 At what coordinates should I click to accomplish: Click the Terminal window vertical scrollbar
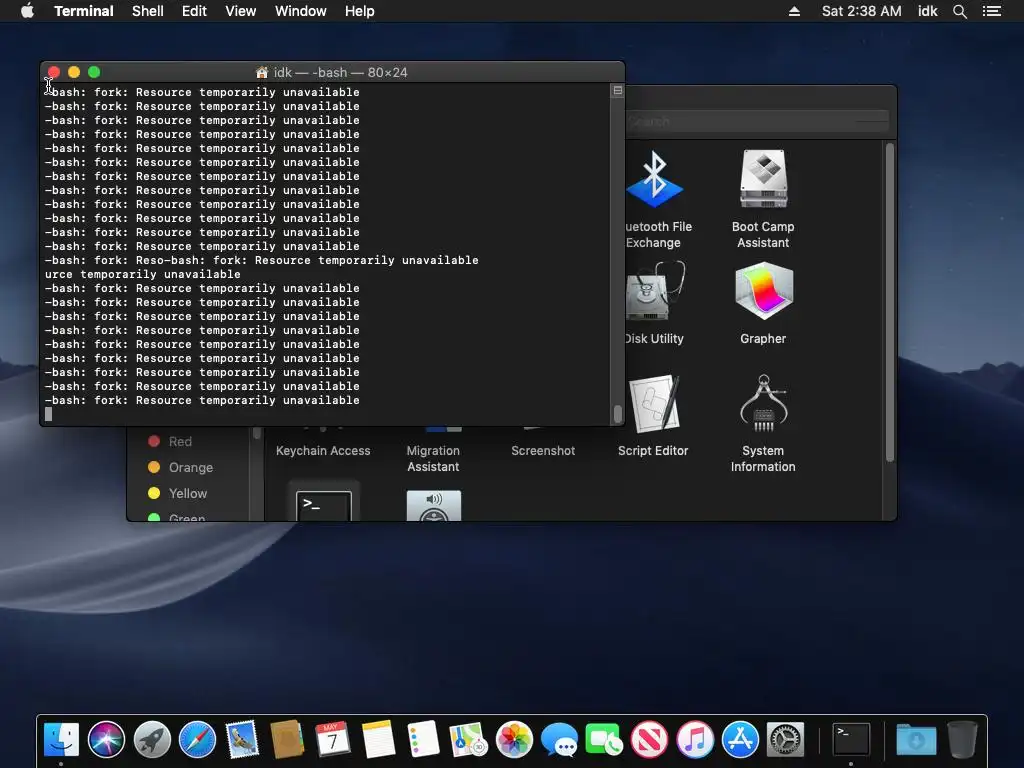(x=617, y=413)
